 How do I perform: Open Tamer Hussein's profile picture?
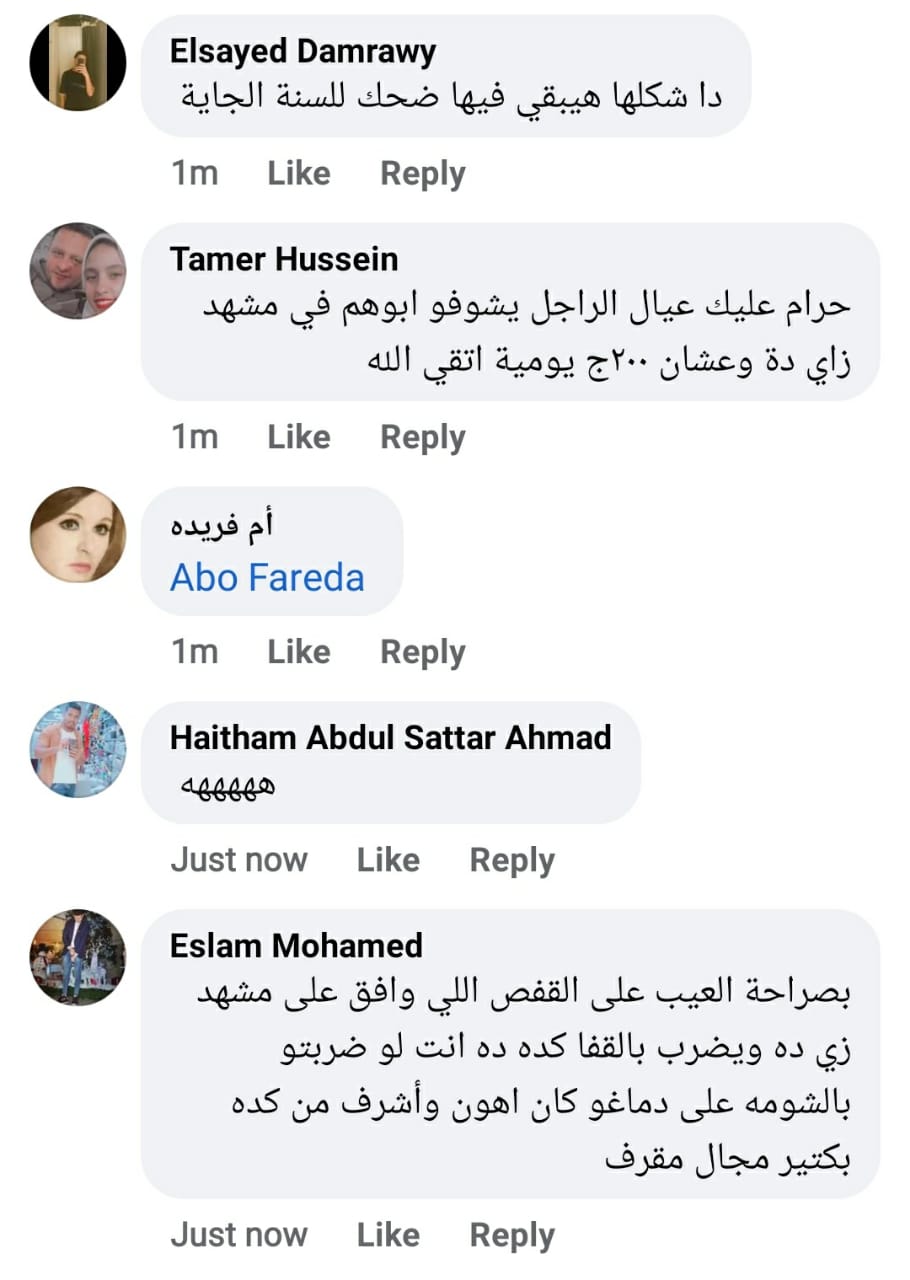pyautogui.click(x=78, y=270)
